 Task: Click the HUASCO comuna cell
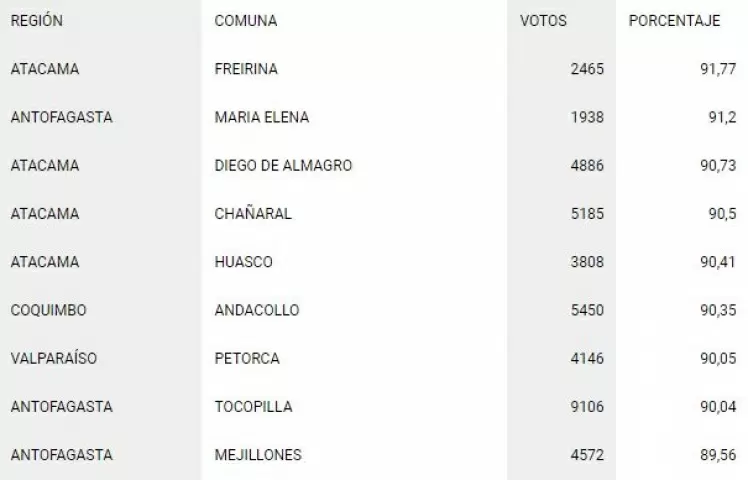click(x=244, y=261)
